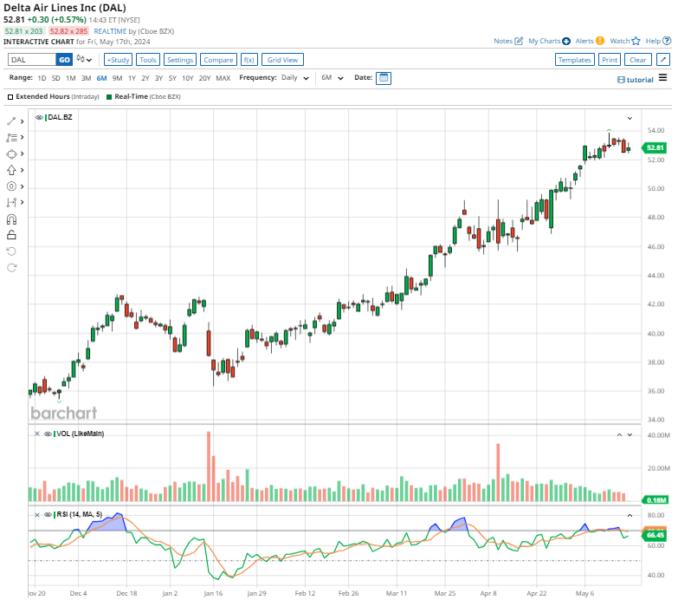Screen dimensions: 678x600
Task: Toggle the Extended Hours checkbox
Action: [x=10, y=97]
